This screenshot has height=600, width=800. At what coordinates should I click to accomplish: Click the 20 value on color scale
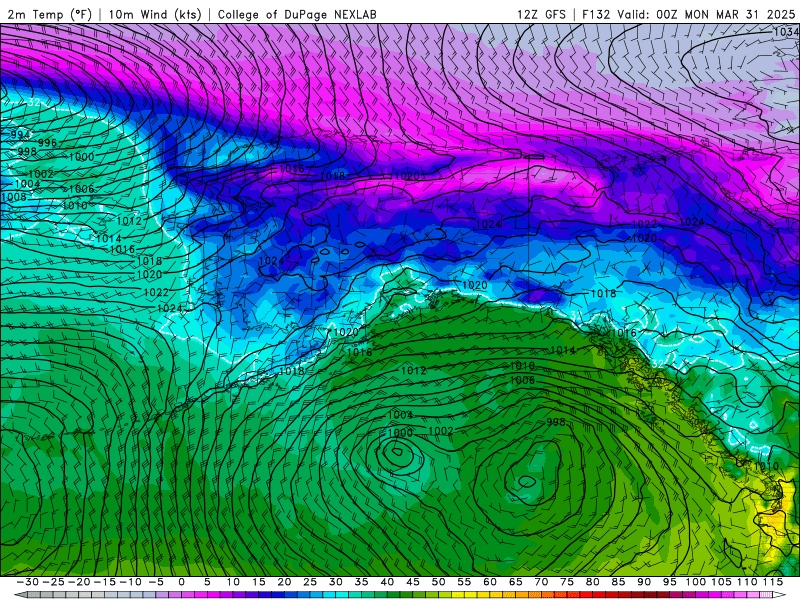(x=284, y=582)
